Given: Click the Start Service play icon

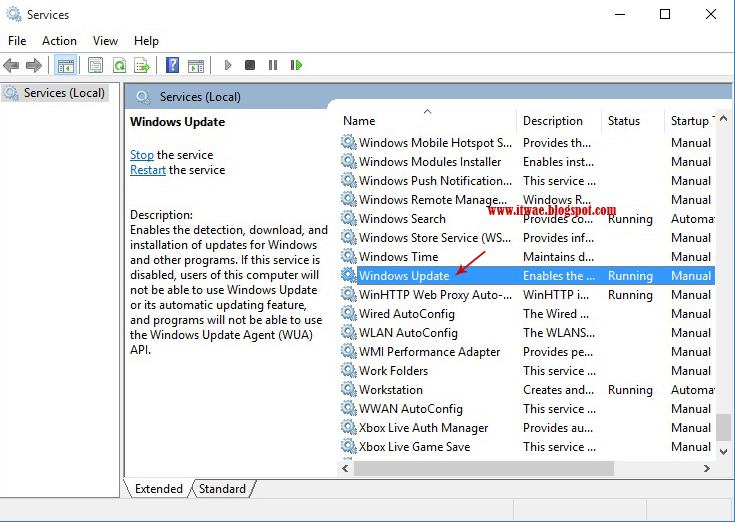Looking at the screenshot, I should (x=228, y=65).
